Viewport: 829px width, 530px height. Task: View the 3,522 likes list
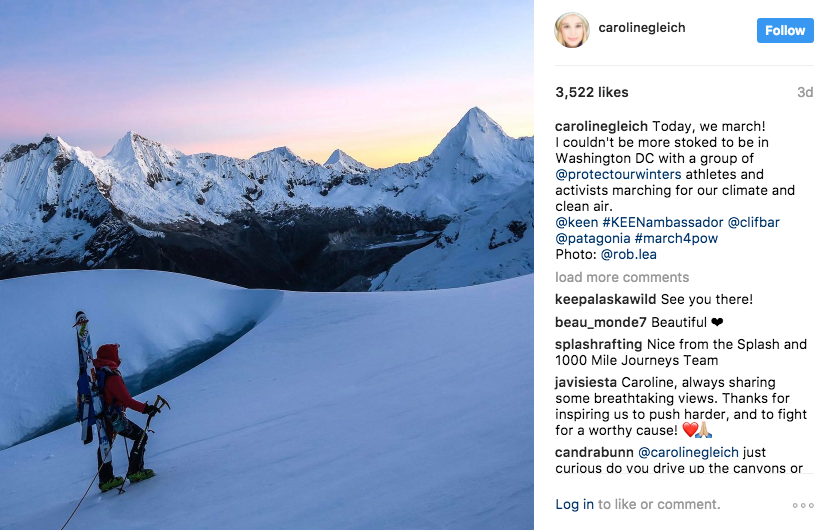click(592, 92)
